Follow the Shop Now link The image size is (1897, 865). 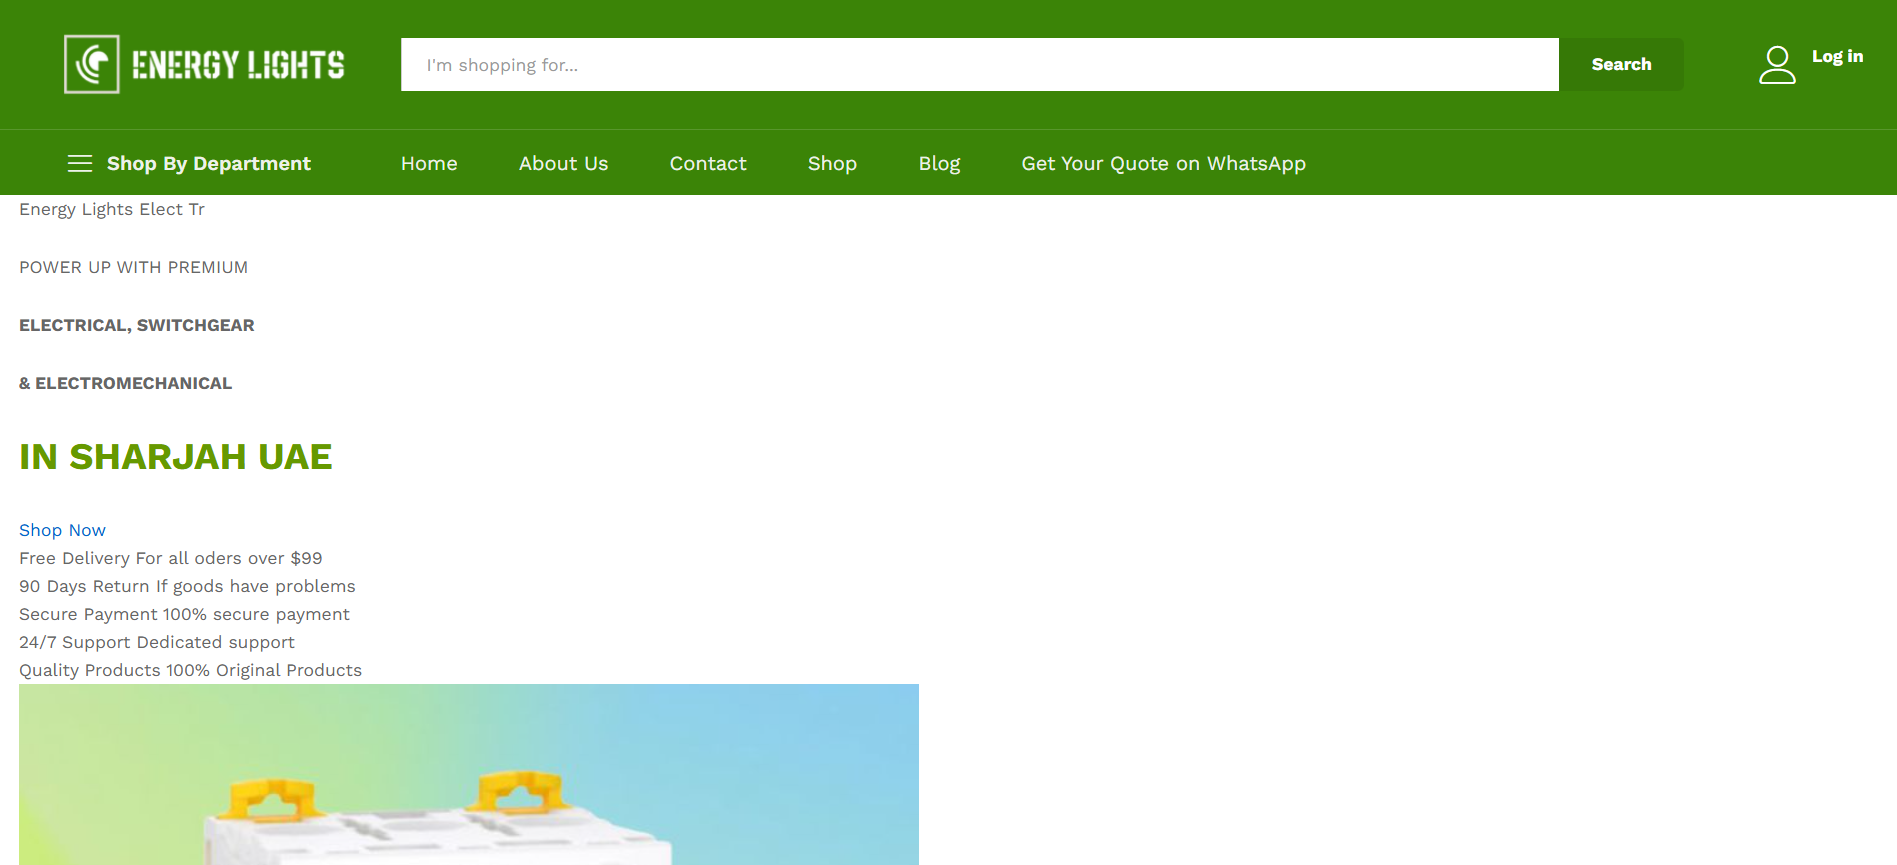tap(62, 530)
